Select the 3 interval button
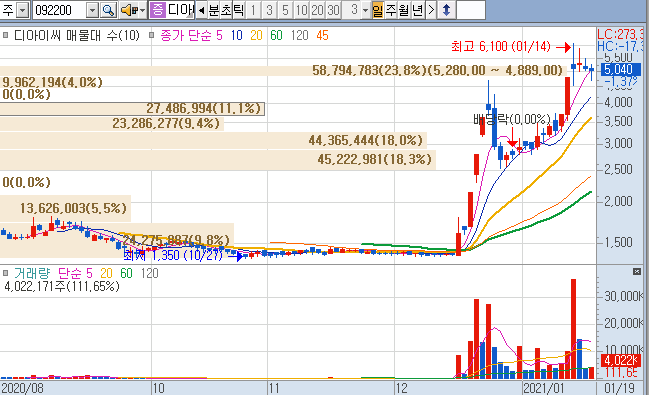This screenshot has width=649, height=395. point(269,10)
